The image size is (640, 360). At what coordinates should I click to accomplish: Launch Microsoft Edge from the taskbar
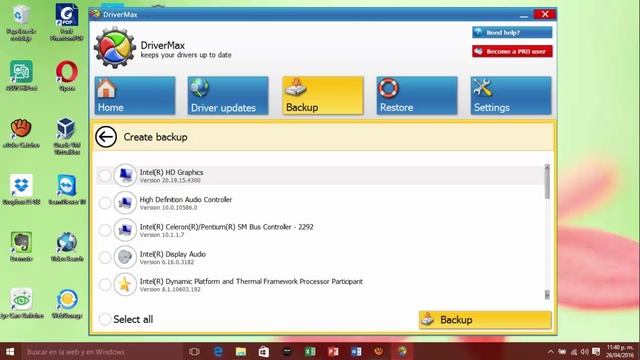coord(218,351)
